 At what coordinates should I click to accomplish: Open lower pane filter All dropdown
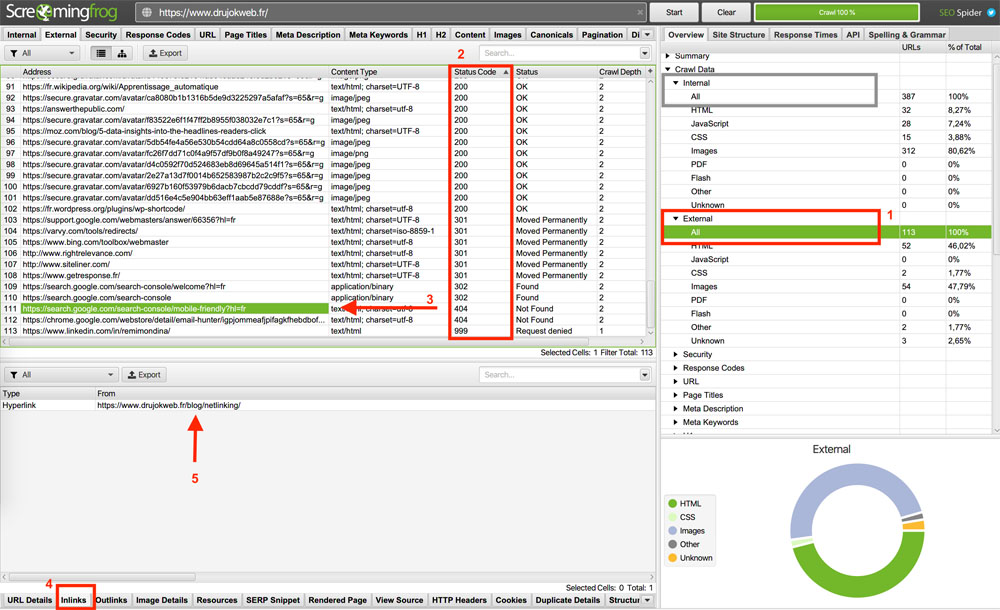[61, 375]
